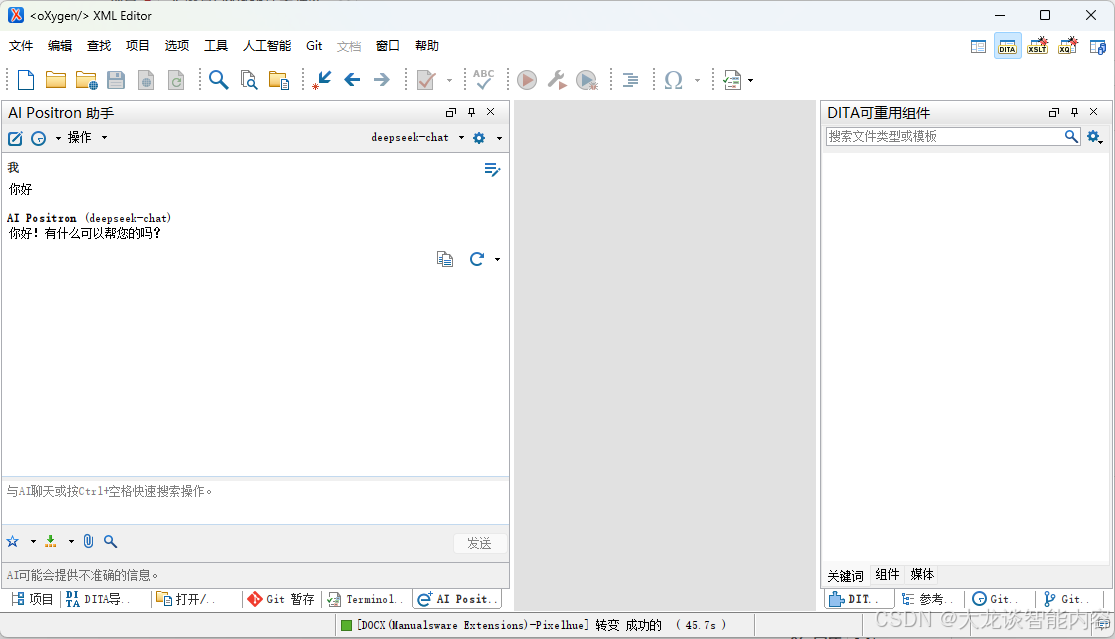Click the document checklist toolbar icon

pyautogui.click(x=732, y=80)
